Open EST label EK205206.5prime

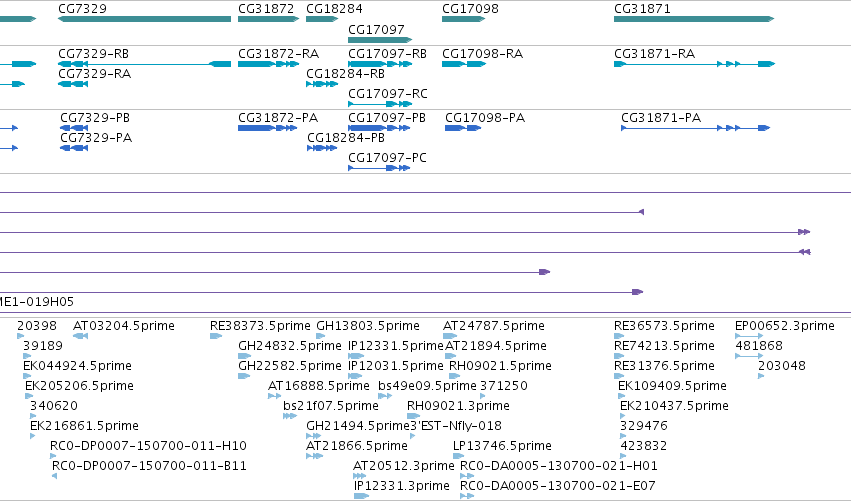[x=79, y=386]
